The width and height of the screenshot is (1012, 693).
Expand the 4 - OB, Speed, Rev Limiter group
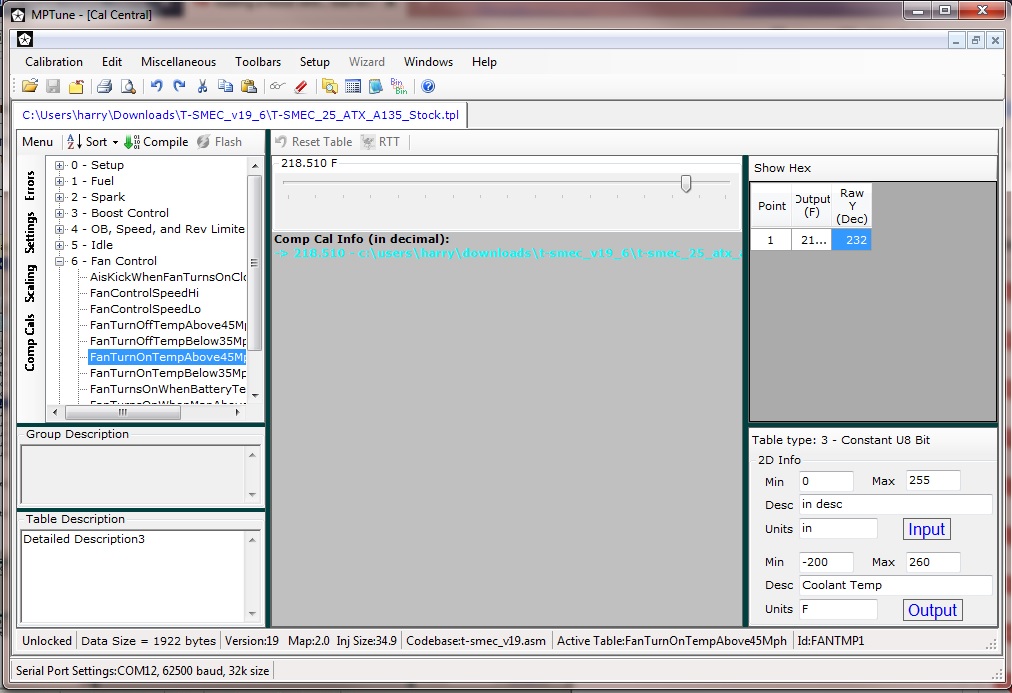pyautogui.click(x=59, y=229)
